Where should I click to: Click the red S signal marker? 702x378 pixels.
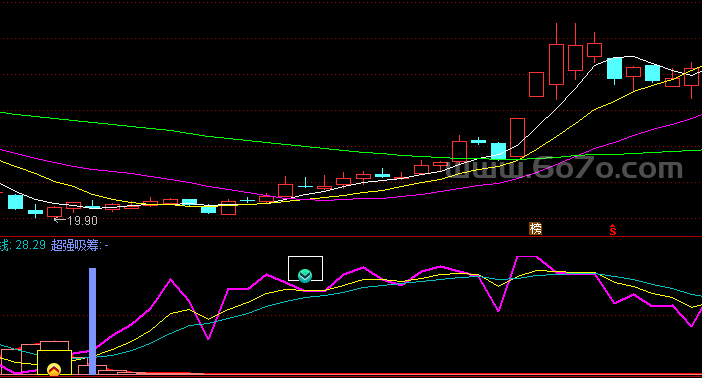[612, 230]
